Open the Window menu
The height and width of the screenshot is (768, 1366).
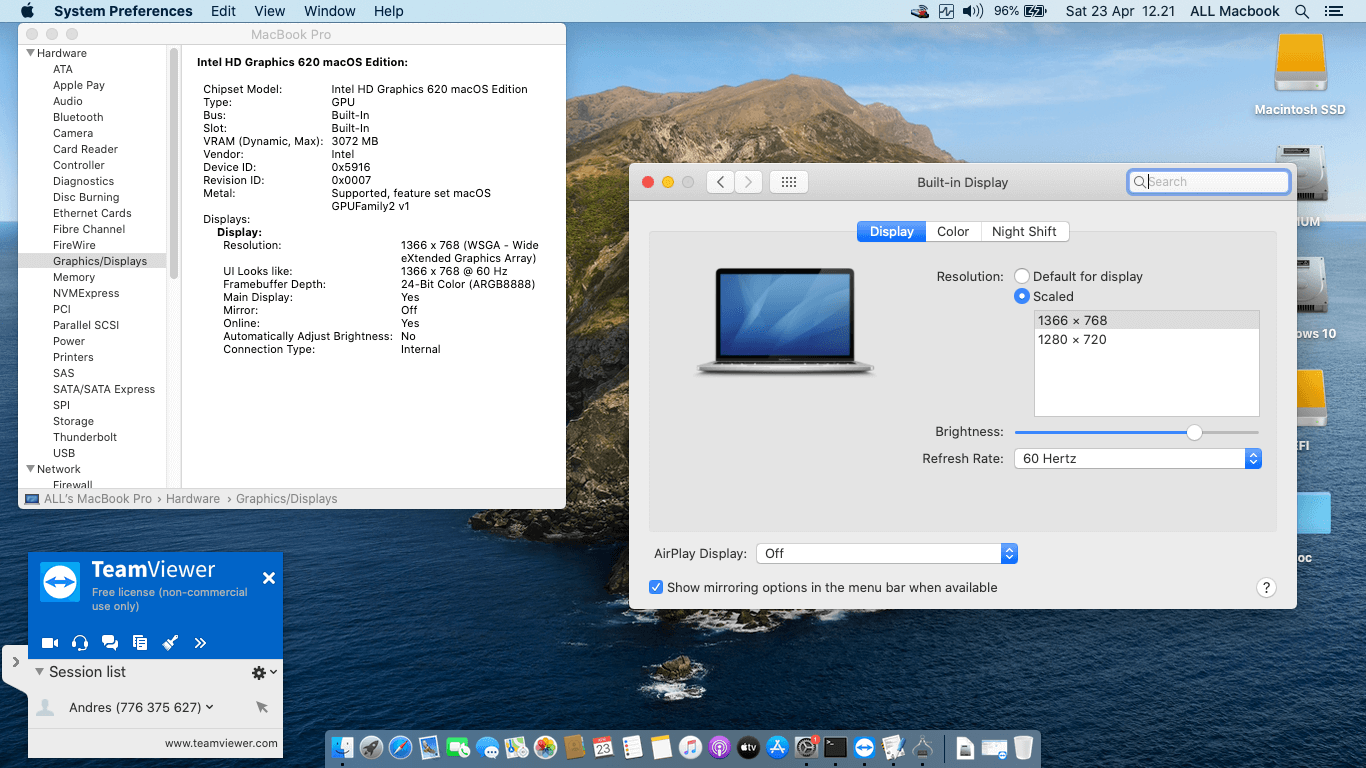(x=329, y=11)
